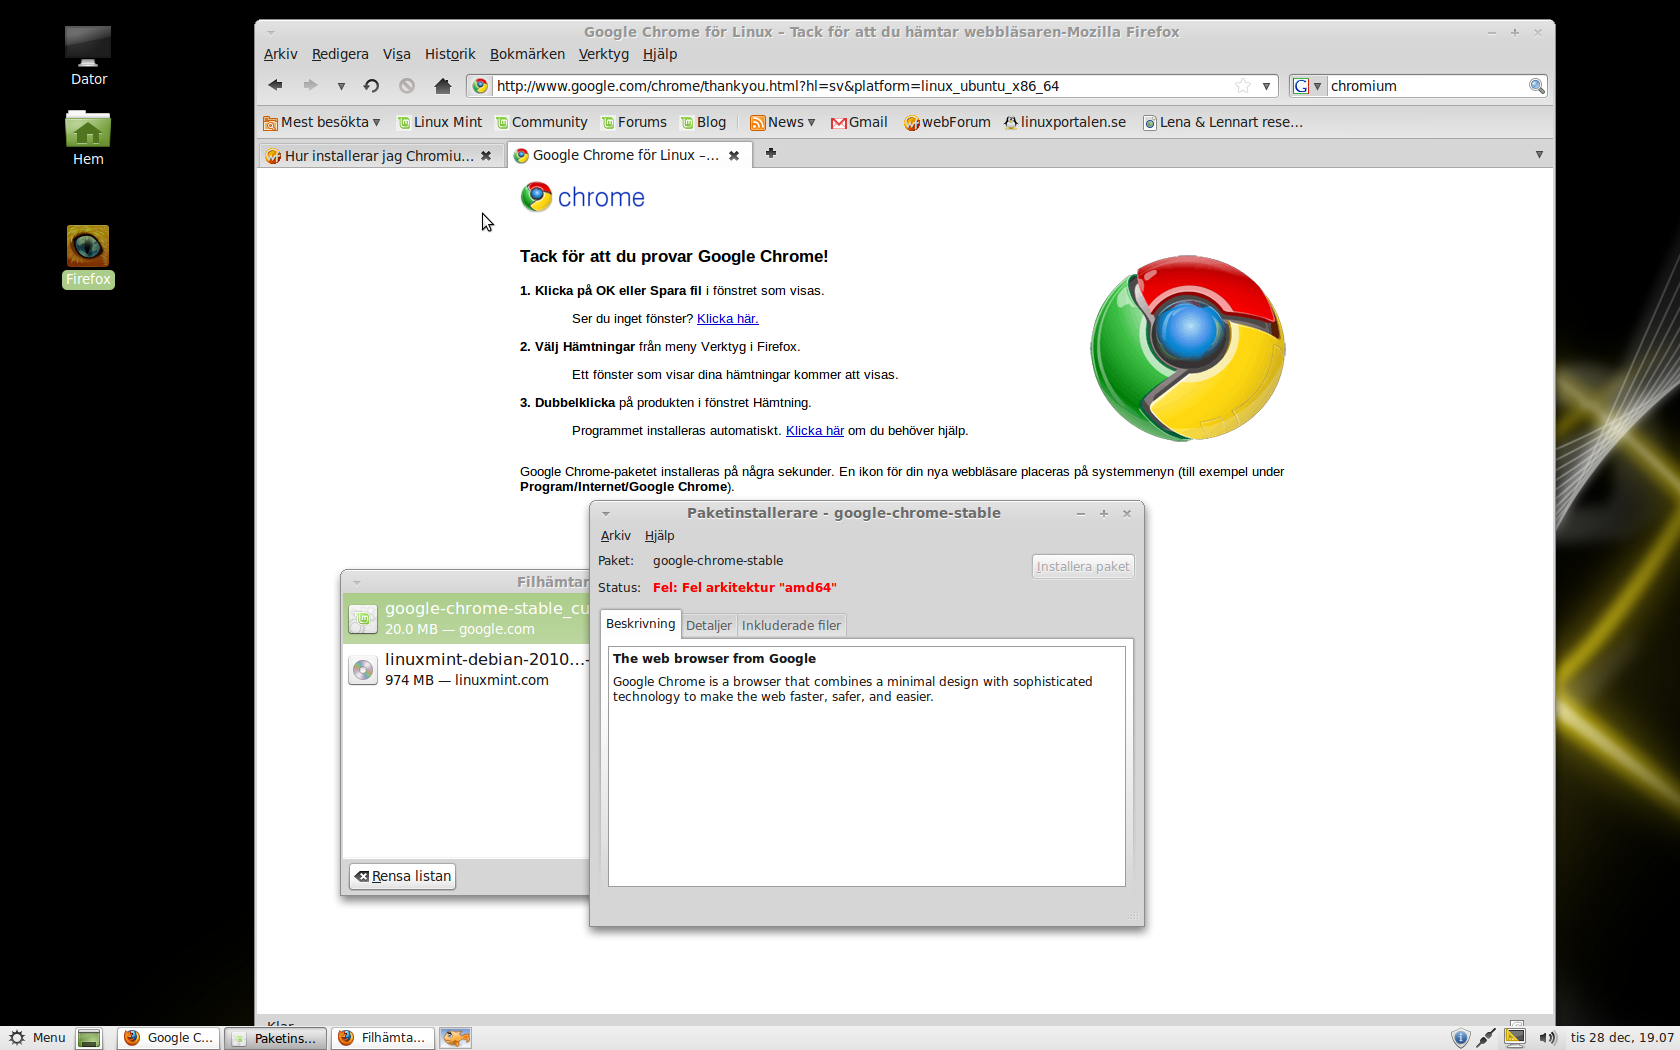The width and height of the screenshot is (1680, 1050).
Task: Expand the News feed dropdown
Action: pos(783,122)
